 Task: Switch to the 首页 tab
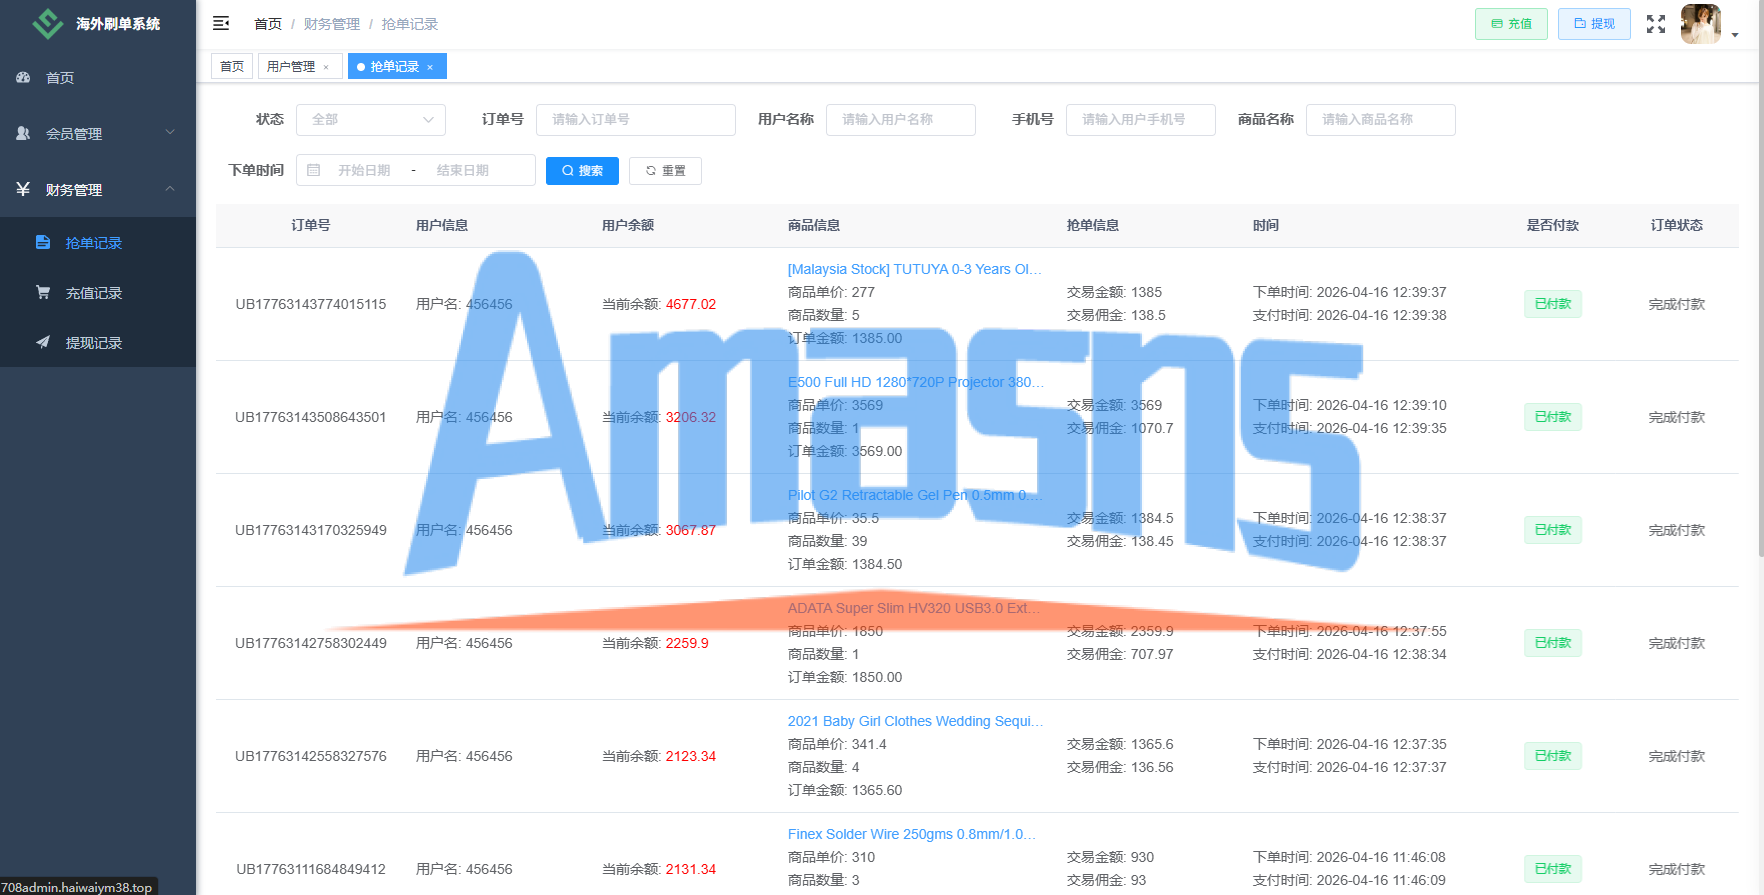point(232,66)
